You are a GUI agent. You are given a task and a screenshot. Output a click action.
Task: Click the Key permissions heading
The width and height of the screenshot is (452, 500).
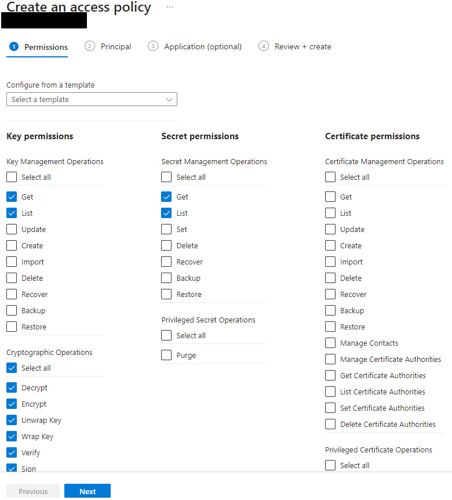point(40,136)
